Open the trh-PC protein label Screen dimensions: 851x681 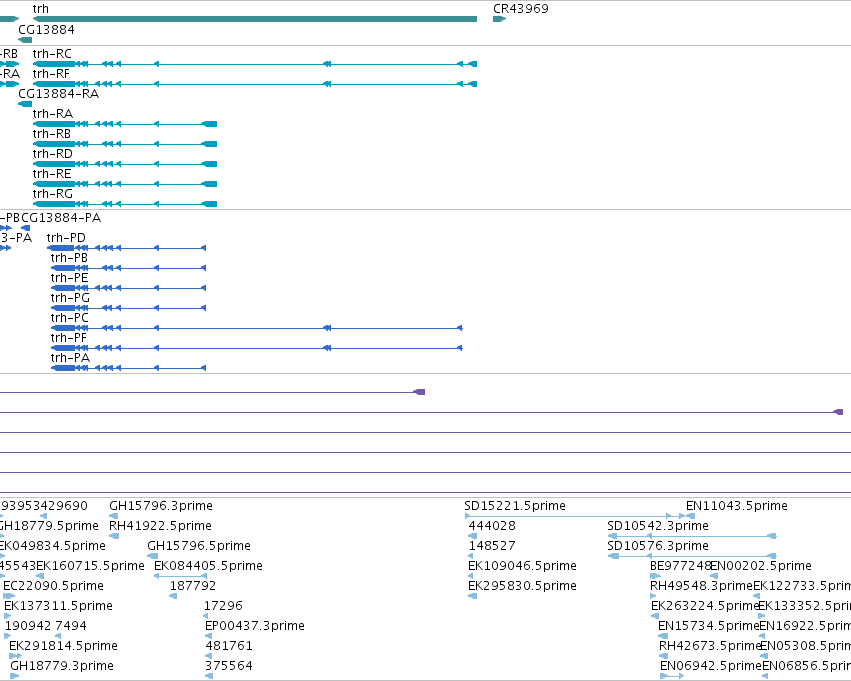[69, 318]
